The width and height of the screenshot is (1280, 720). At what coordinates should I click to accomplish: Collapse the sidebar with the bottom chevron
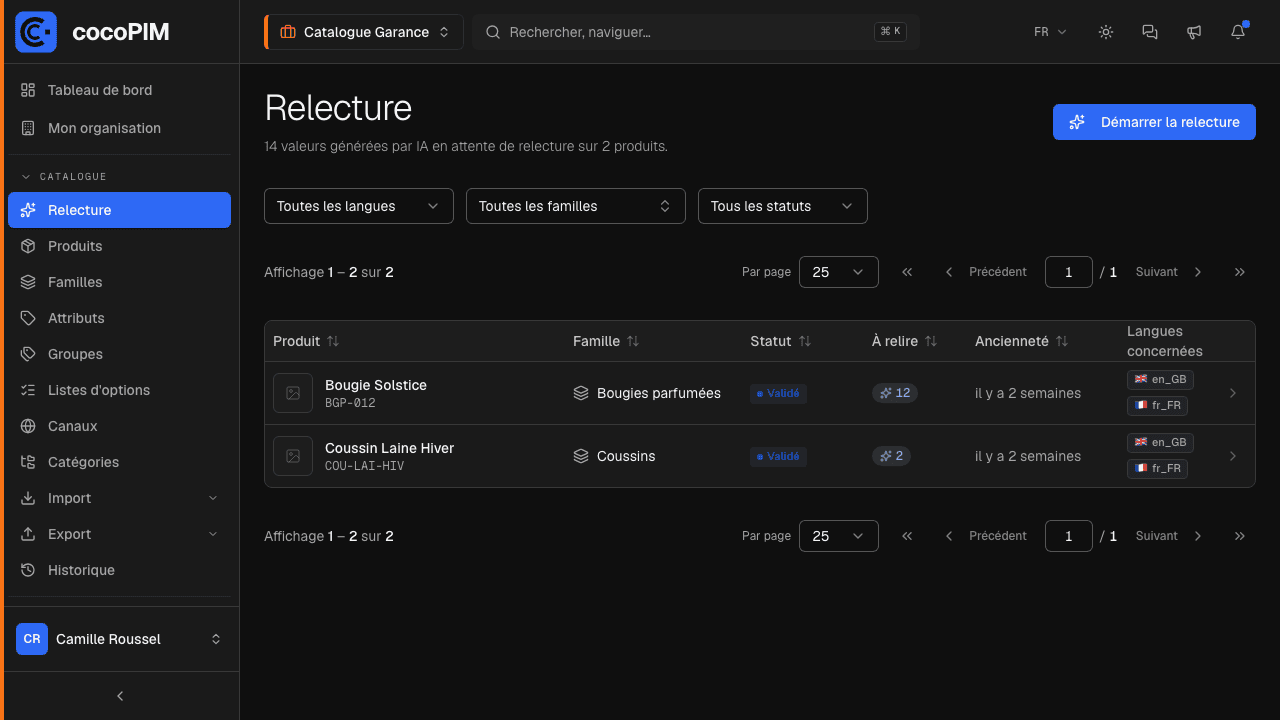click(x=120, y=696)
